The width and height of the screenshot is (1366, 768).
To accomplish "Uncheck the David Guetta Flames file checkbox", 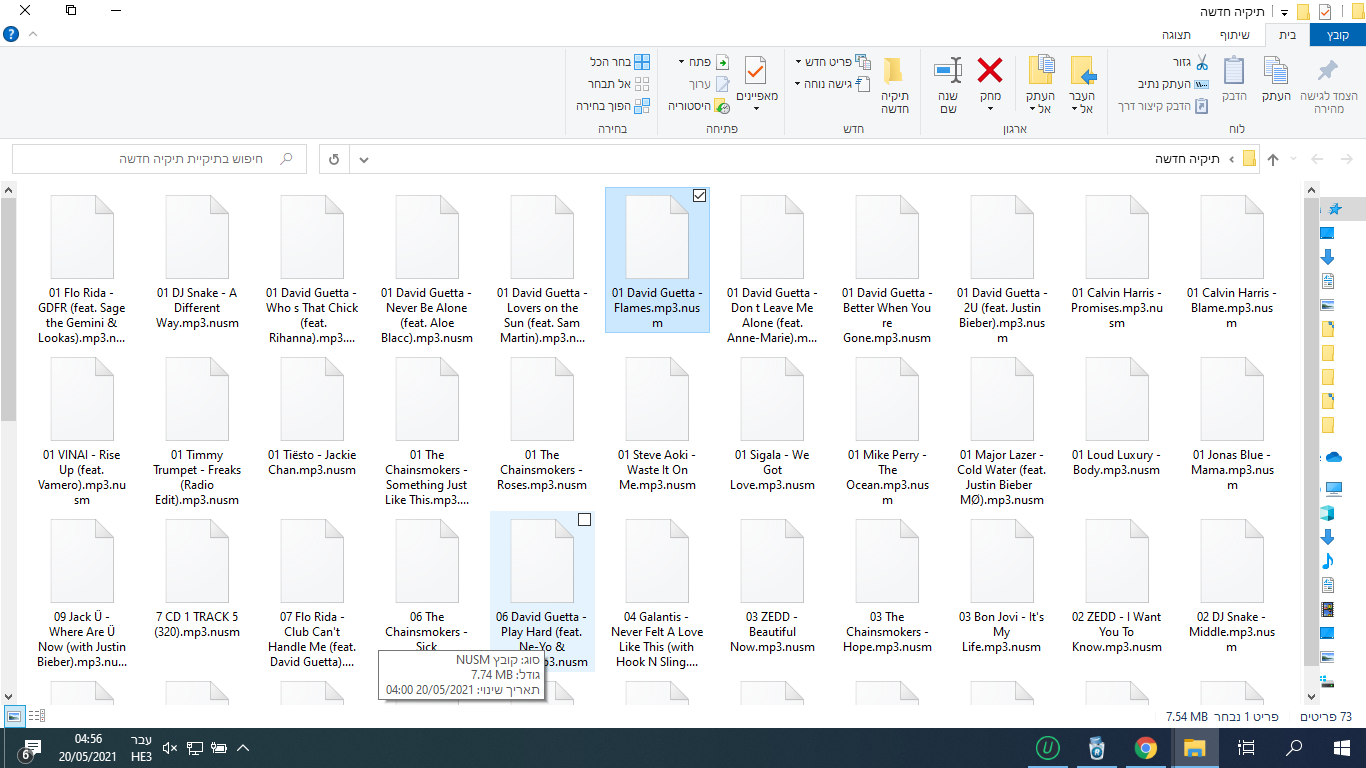I will (x=699, y=196).
